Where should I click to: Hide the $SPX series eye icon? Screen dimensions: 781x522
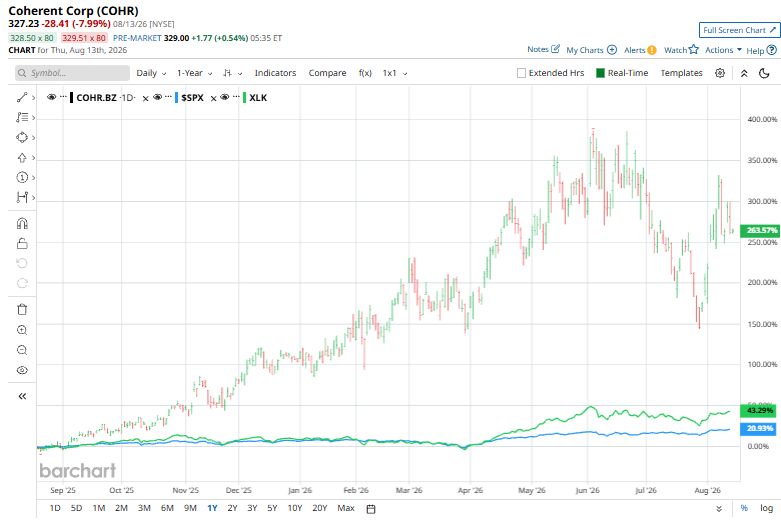pos(157,97)
